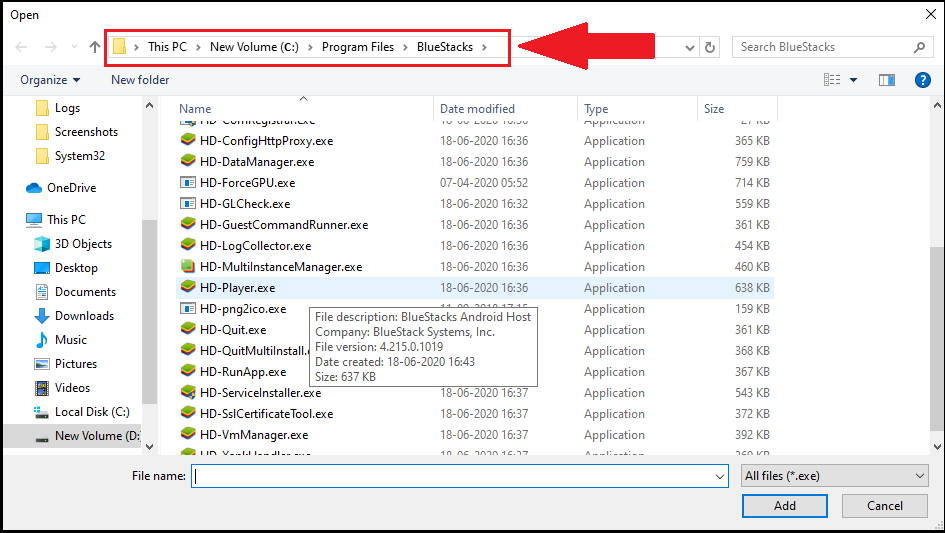
Task: Select New Volume (C:) in the address path
Action: [254, 47]
